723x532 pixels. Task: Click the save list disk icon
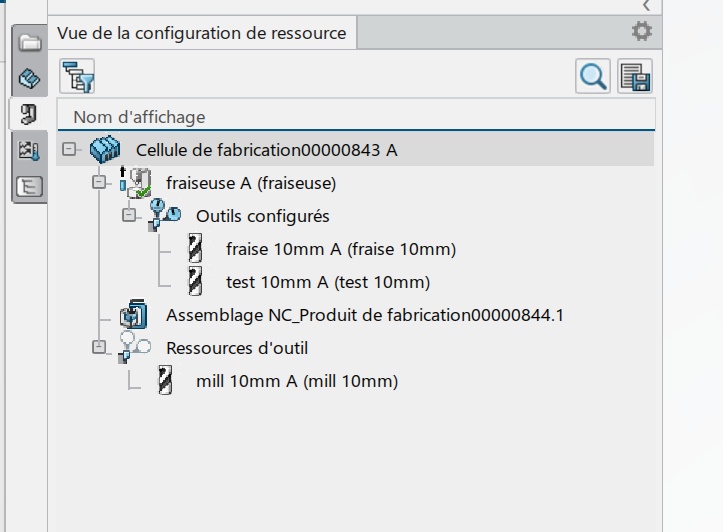(635, 77)
